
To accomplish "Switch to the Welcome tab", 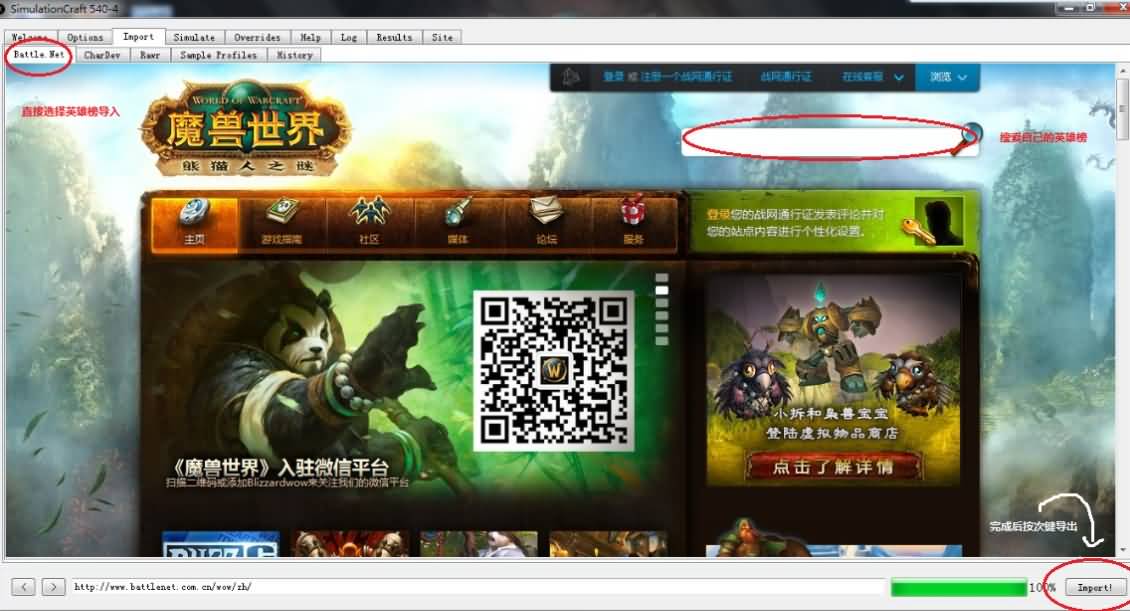I will (x=30, y=37).
